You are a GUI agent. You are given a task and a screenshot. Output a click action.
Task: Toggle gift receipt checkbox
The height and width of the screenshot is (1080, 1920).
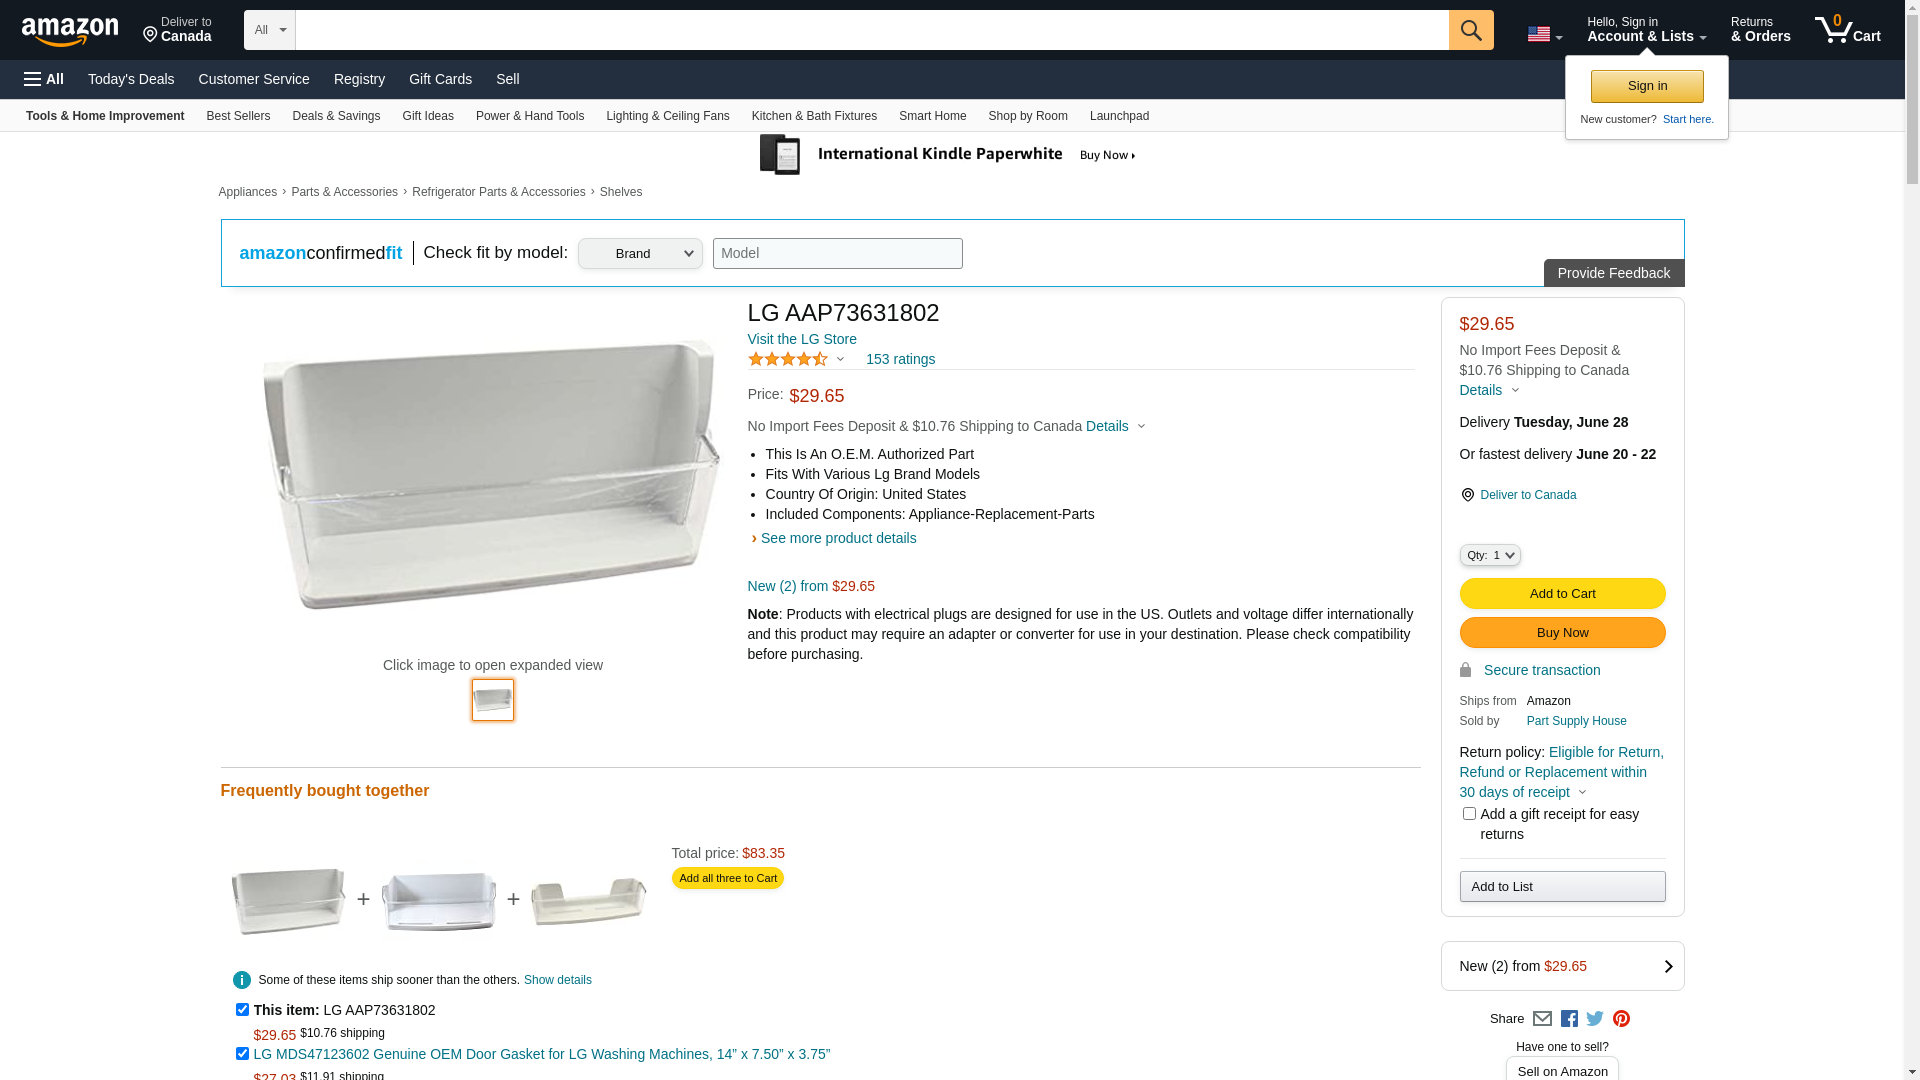[1469, 814]
